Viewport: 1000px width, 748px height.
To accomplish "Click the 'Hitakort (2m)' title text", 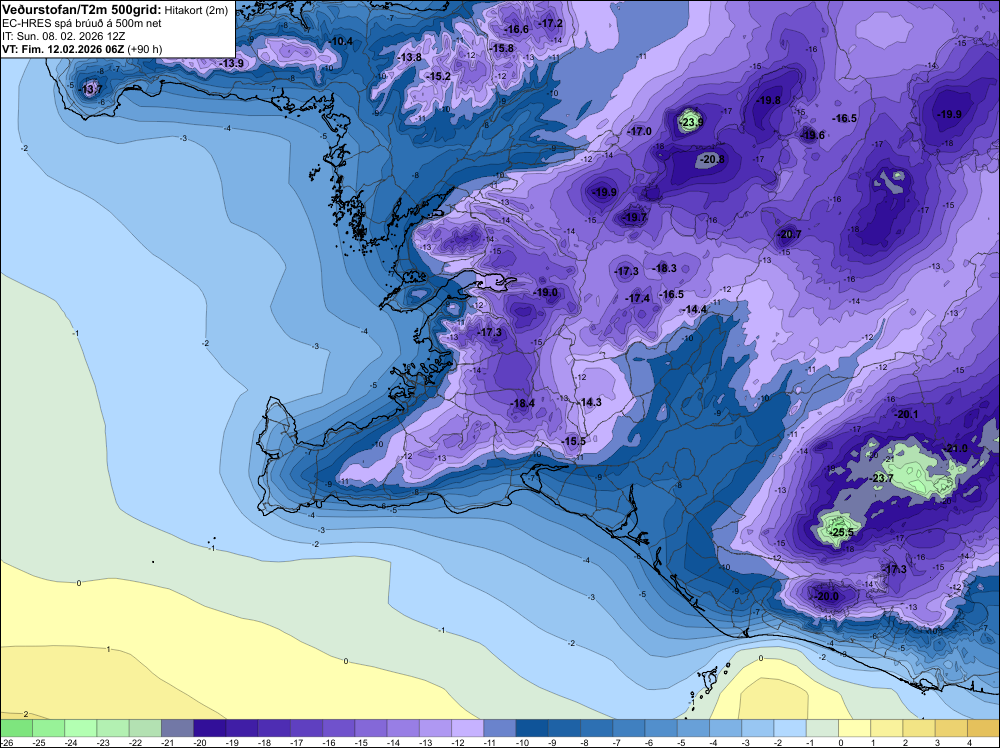I will click(x=196, y=10).
